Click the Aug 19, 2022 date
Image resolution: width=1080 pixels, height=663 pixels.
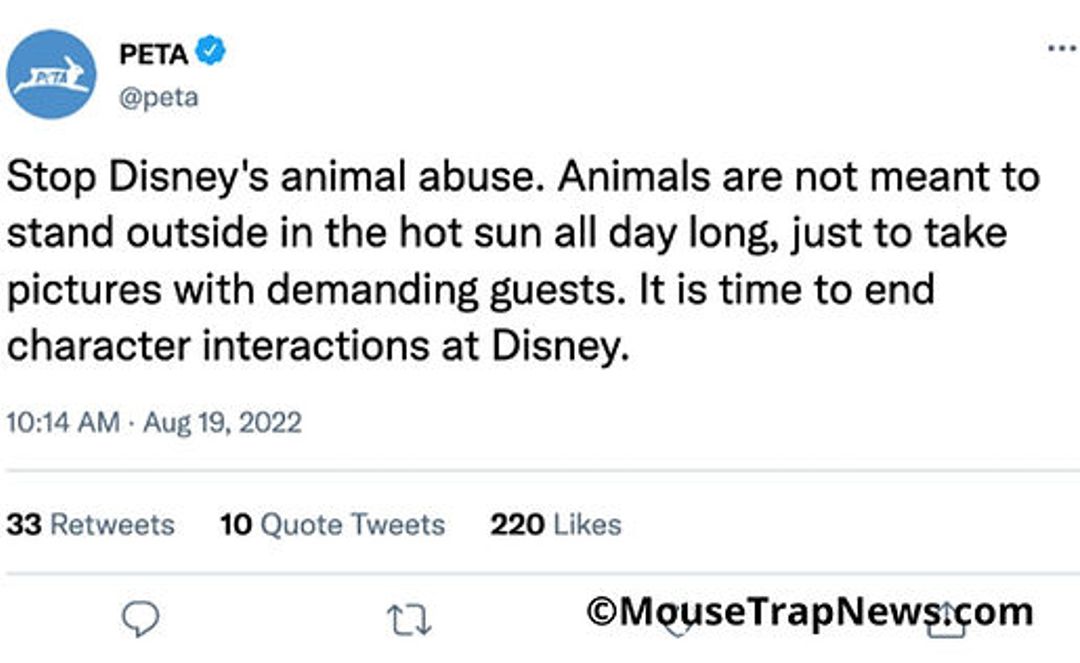pyautogui.click(x=221, y=422)
